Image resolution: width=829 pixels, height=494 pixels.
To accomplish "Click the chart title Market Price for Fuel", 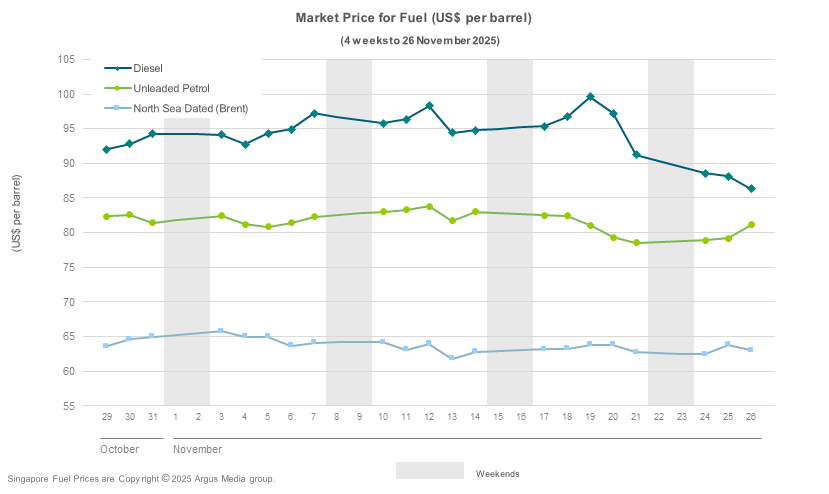I will (x=414, y=18).
